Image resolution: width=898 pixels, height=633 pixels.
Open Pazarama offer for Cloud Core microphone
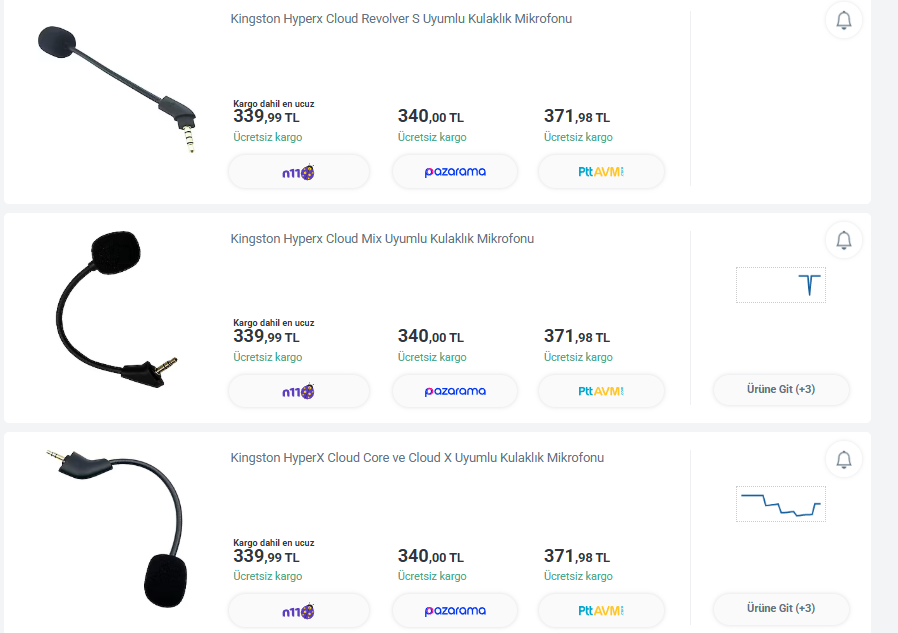coord(455,610)
